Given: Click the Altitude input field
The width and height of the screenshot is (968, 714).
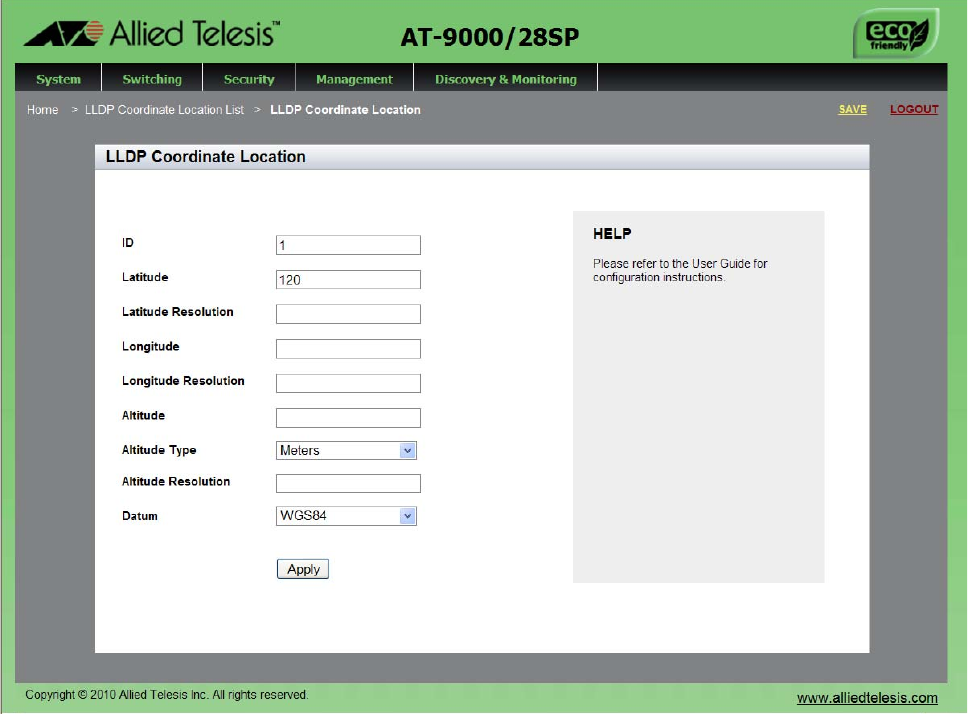Looking at the screenshot, I should coord(348,418).
